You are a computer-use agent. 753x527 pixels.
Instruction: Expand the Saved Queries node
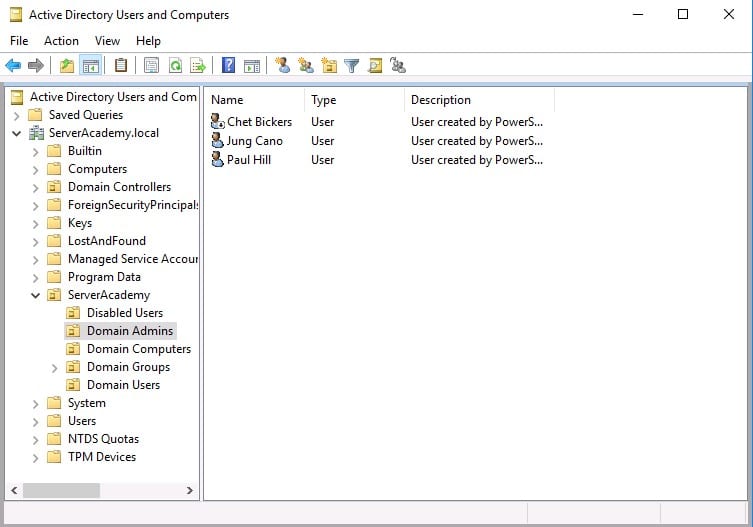tap(16, 115)
